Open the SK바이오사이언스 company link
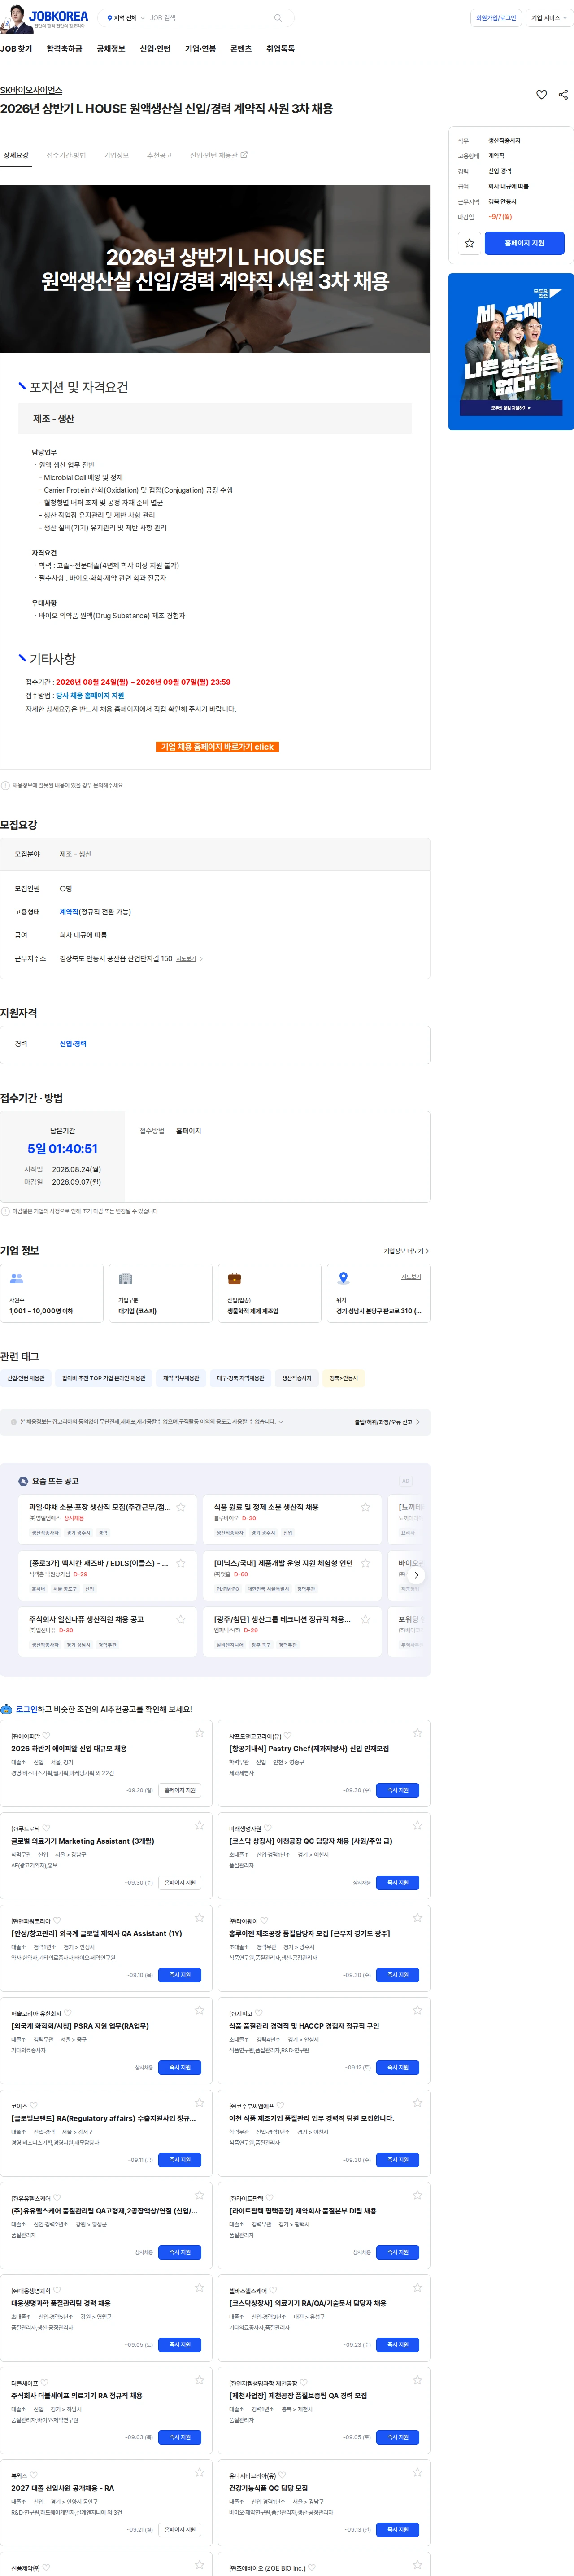Screen dimensions: 574x2576 pos(31,90)
